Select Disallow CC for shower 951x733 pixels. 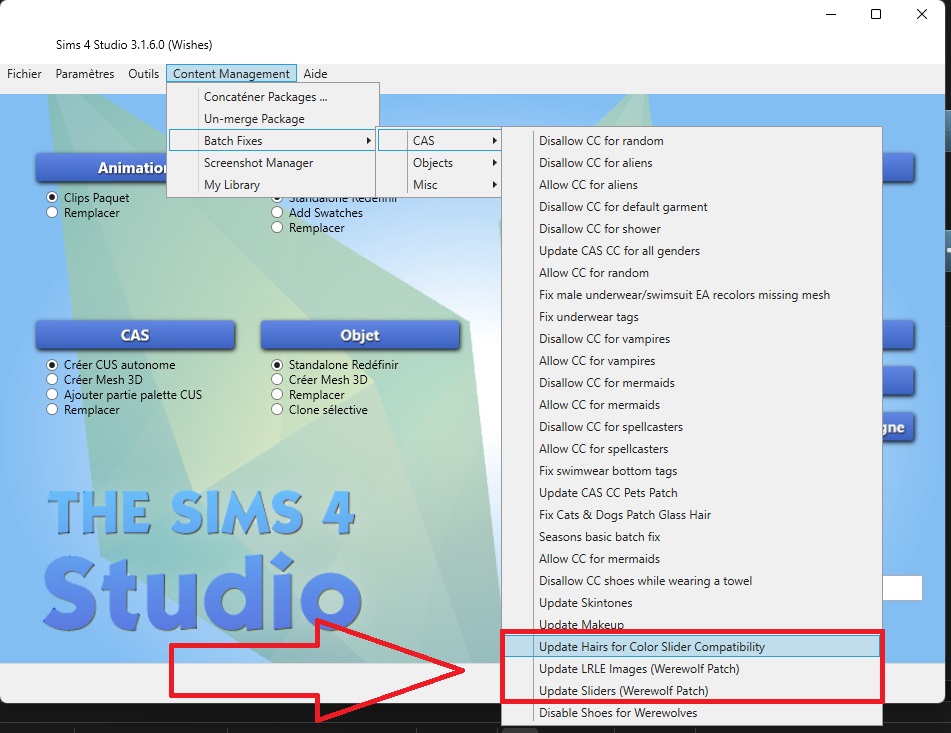click(x=691, y=229)
